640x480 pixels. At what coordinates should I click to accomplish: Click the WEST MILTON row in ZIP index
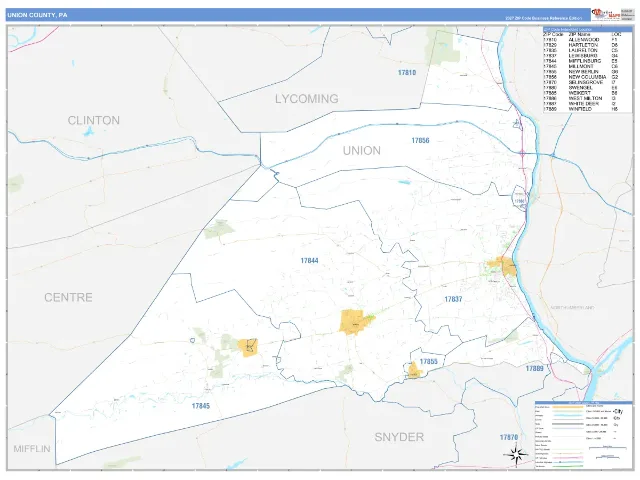click(x=581, y=98)
